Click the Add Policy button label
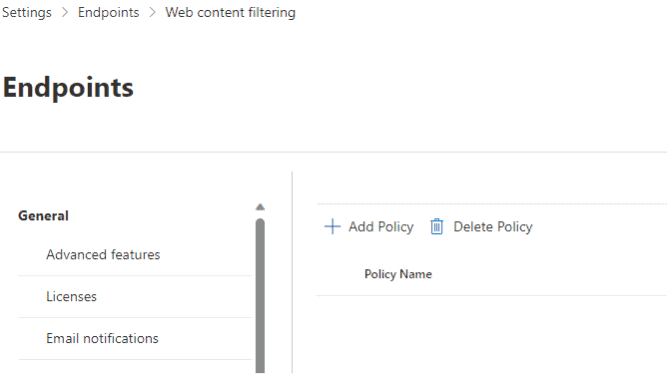The width and height of the screenshot is (669, 375). pos(381,227)
